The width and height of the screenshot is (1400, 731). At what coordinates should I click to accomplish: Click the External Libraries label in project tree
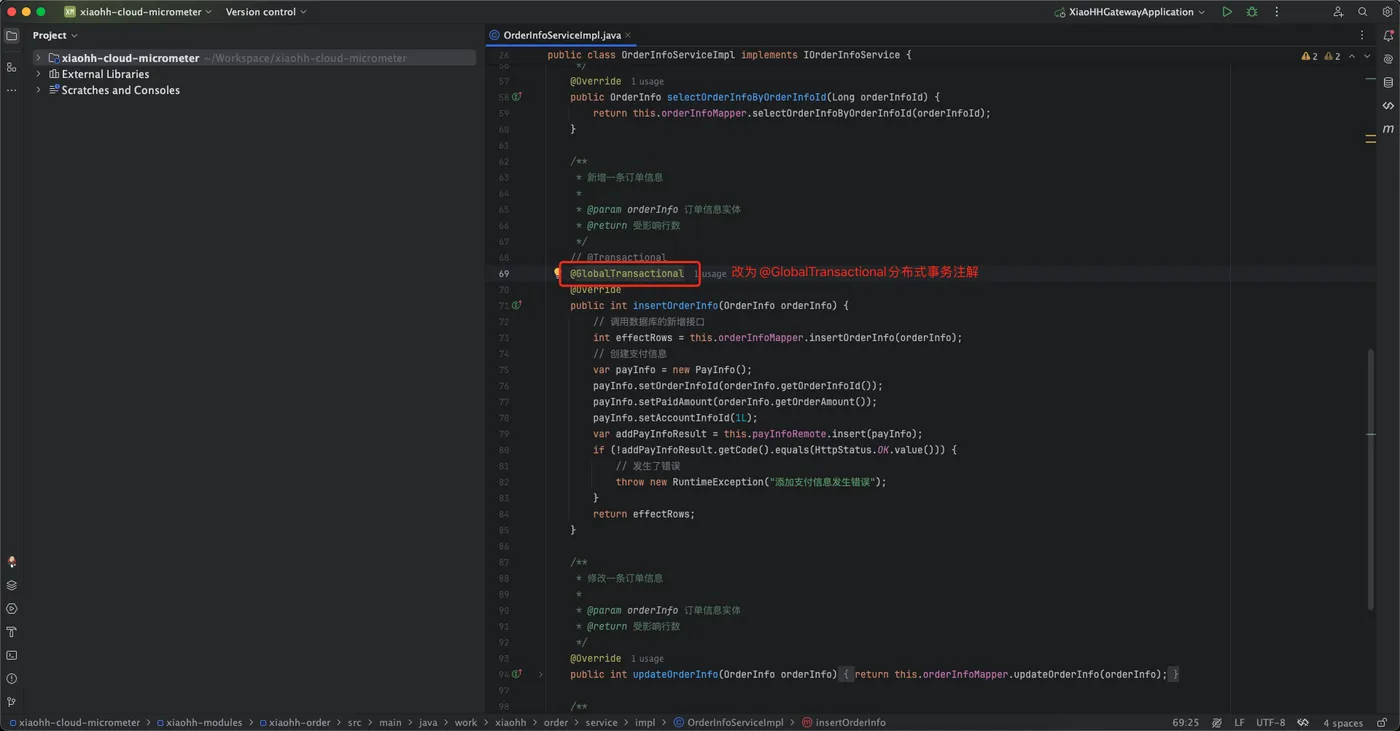click(105, 74)
